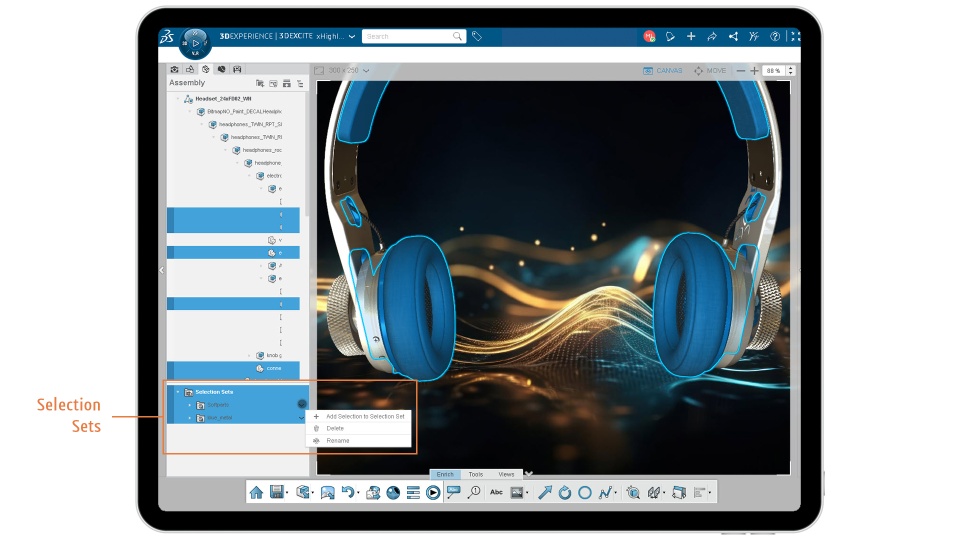This screenshot has height=540, width=960.
Task: Select the Softparts selection set
Action: pos(218,405)
